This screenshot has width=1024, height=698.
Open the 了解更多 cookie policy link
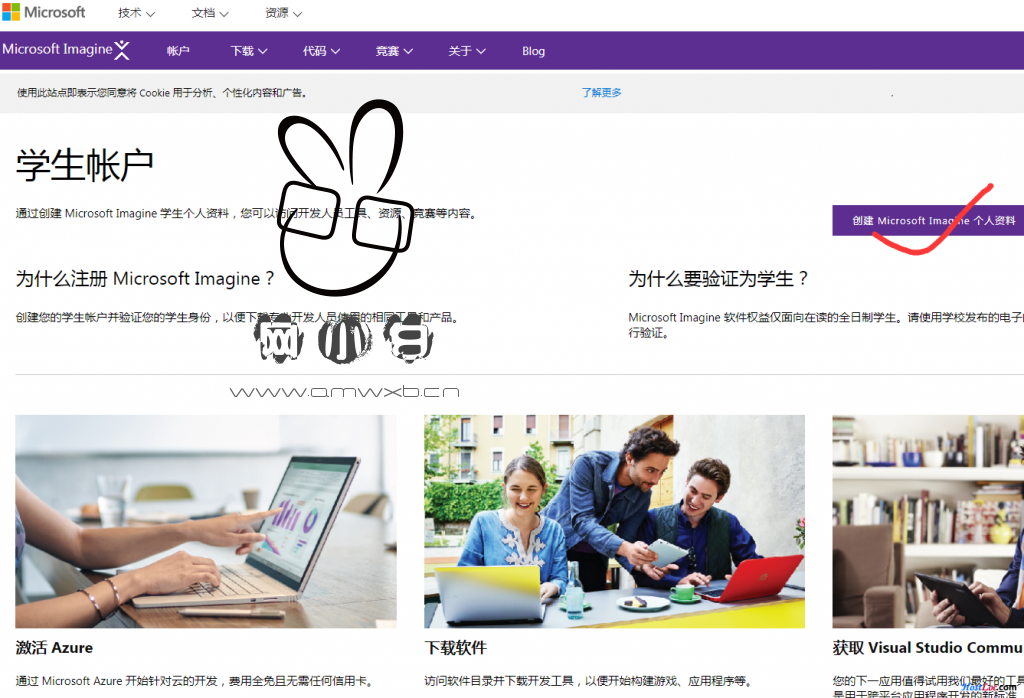[x=600, y=91]
